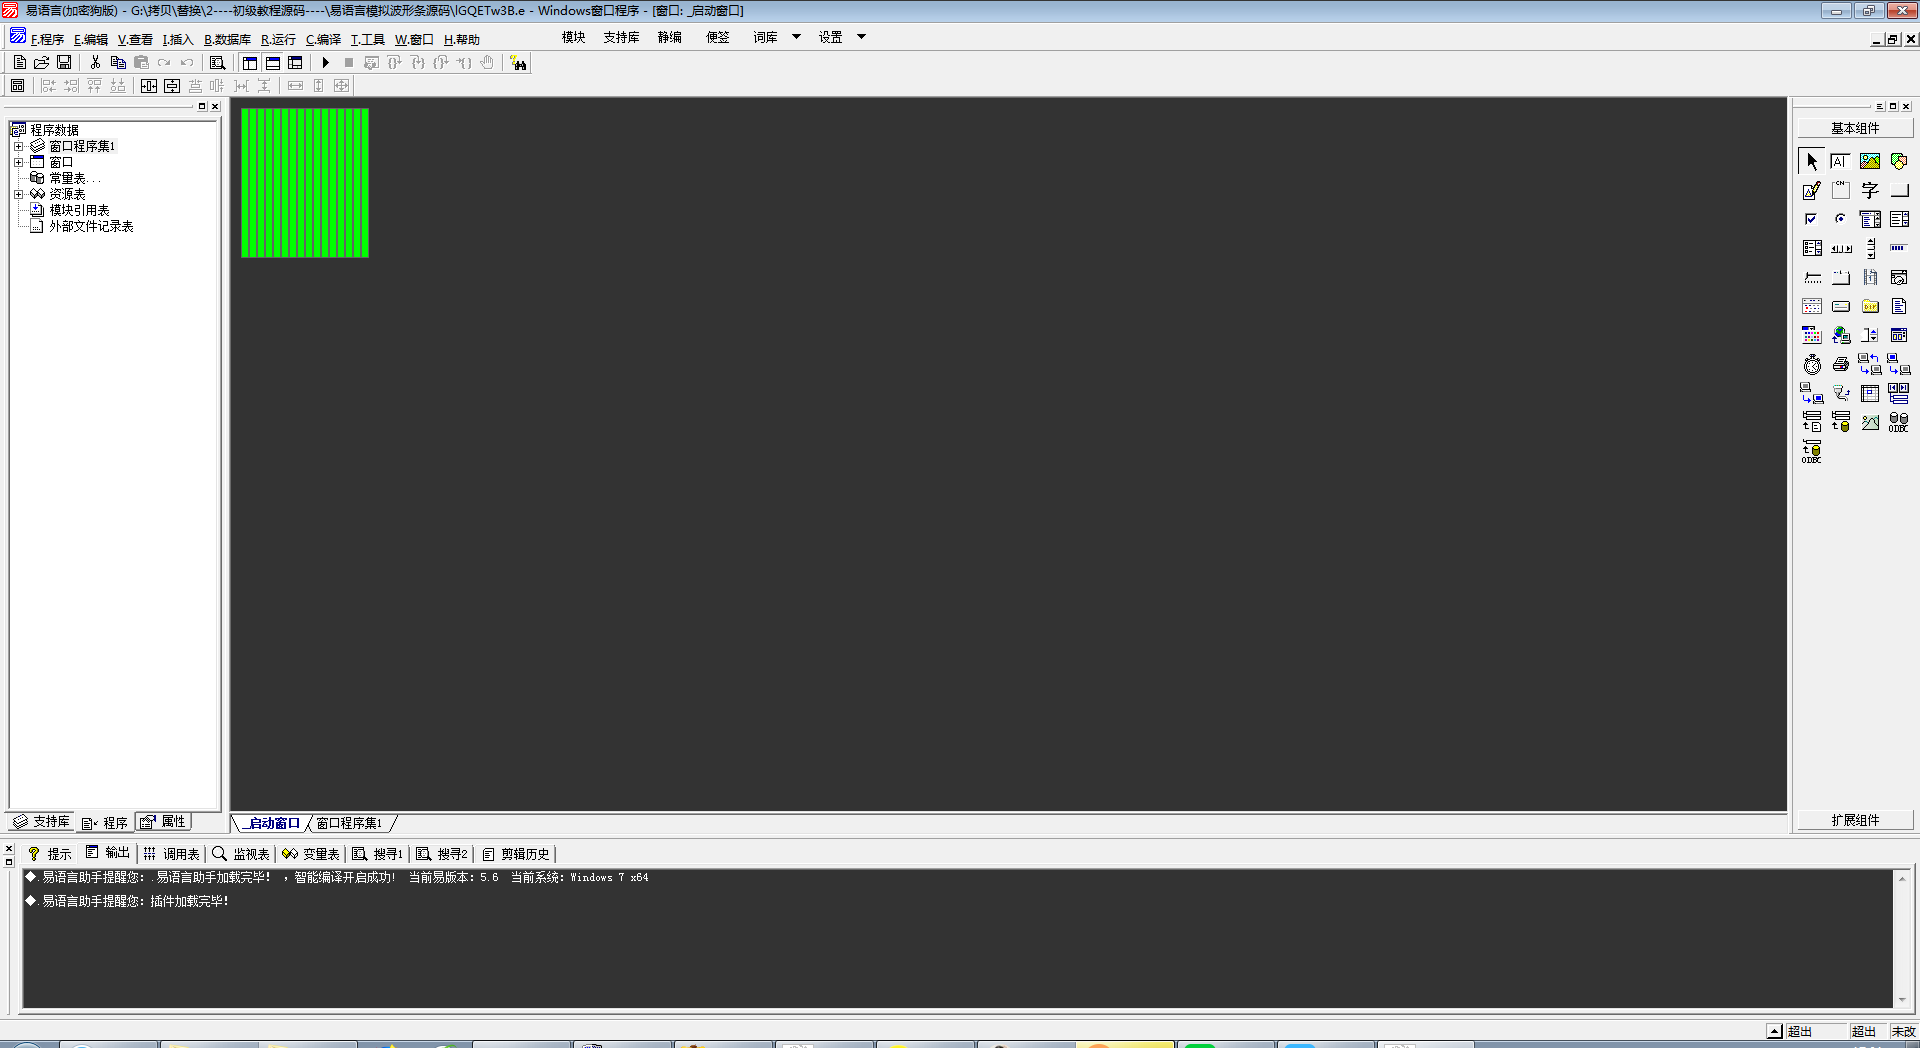
Task: Select the Check Box component tool
Action: pyautogui.click(x=1811, y=219)
